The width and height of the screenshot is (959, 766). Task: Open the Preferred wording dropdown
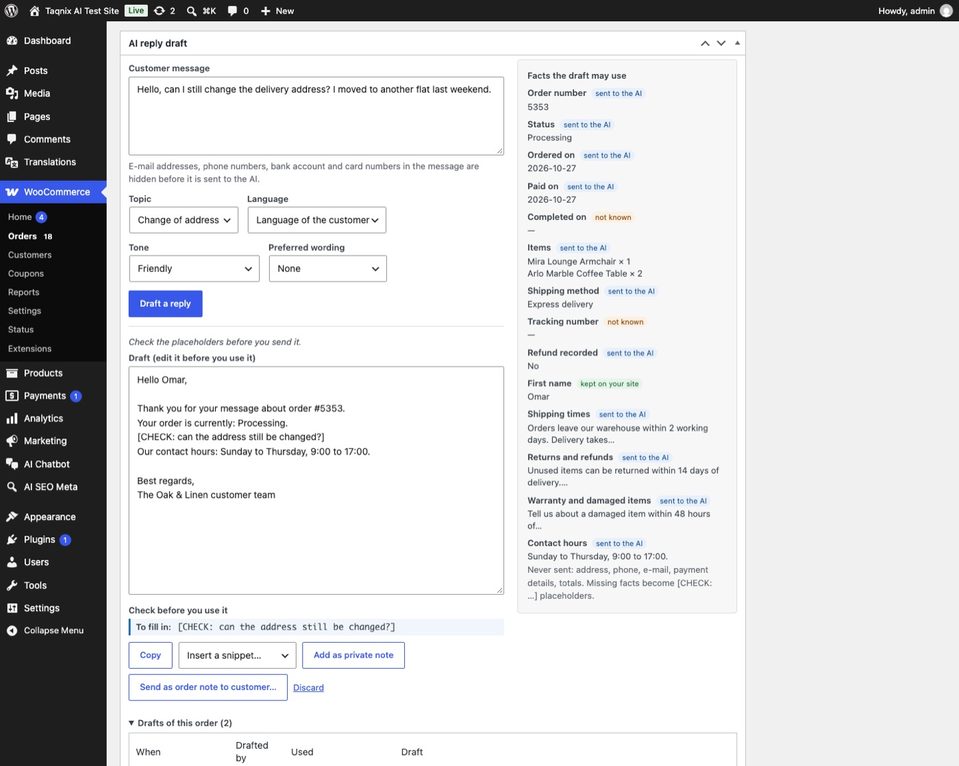pos(328,269)
